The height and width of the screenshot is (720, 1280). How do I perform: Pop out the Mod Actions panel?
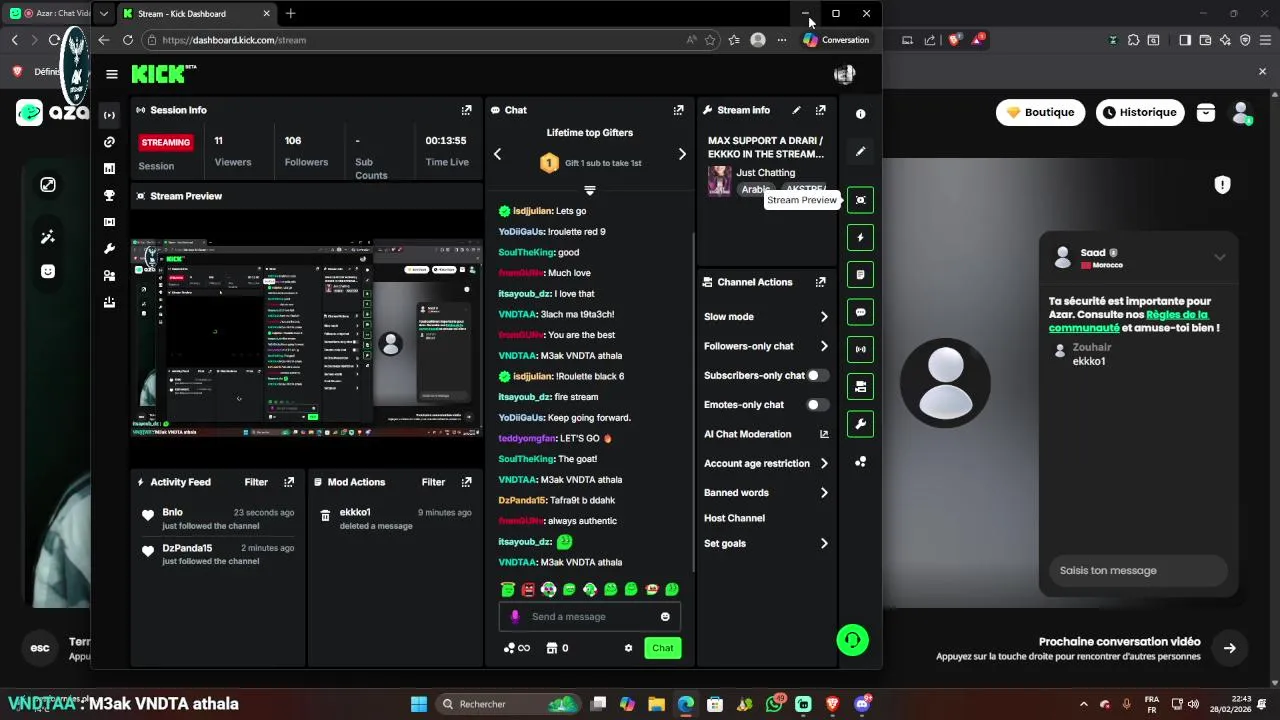[466, 482]
